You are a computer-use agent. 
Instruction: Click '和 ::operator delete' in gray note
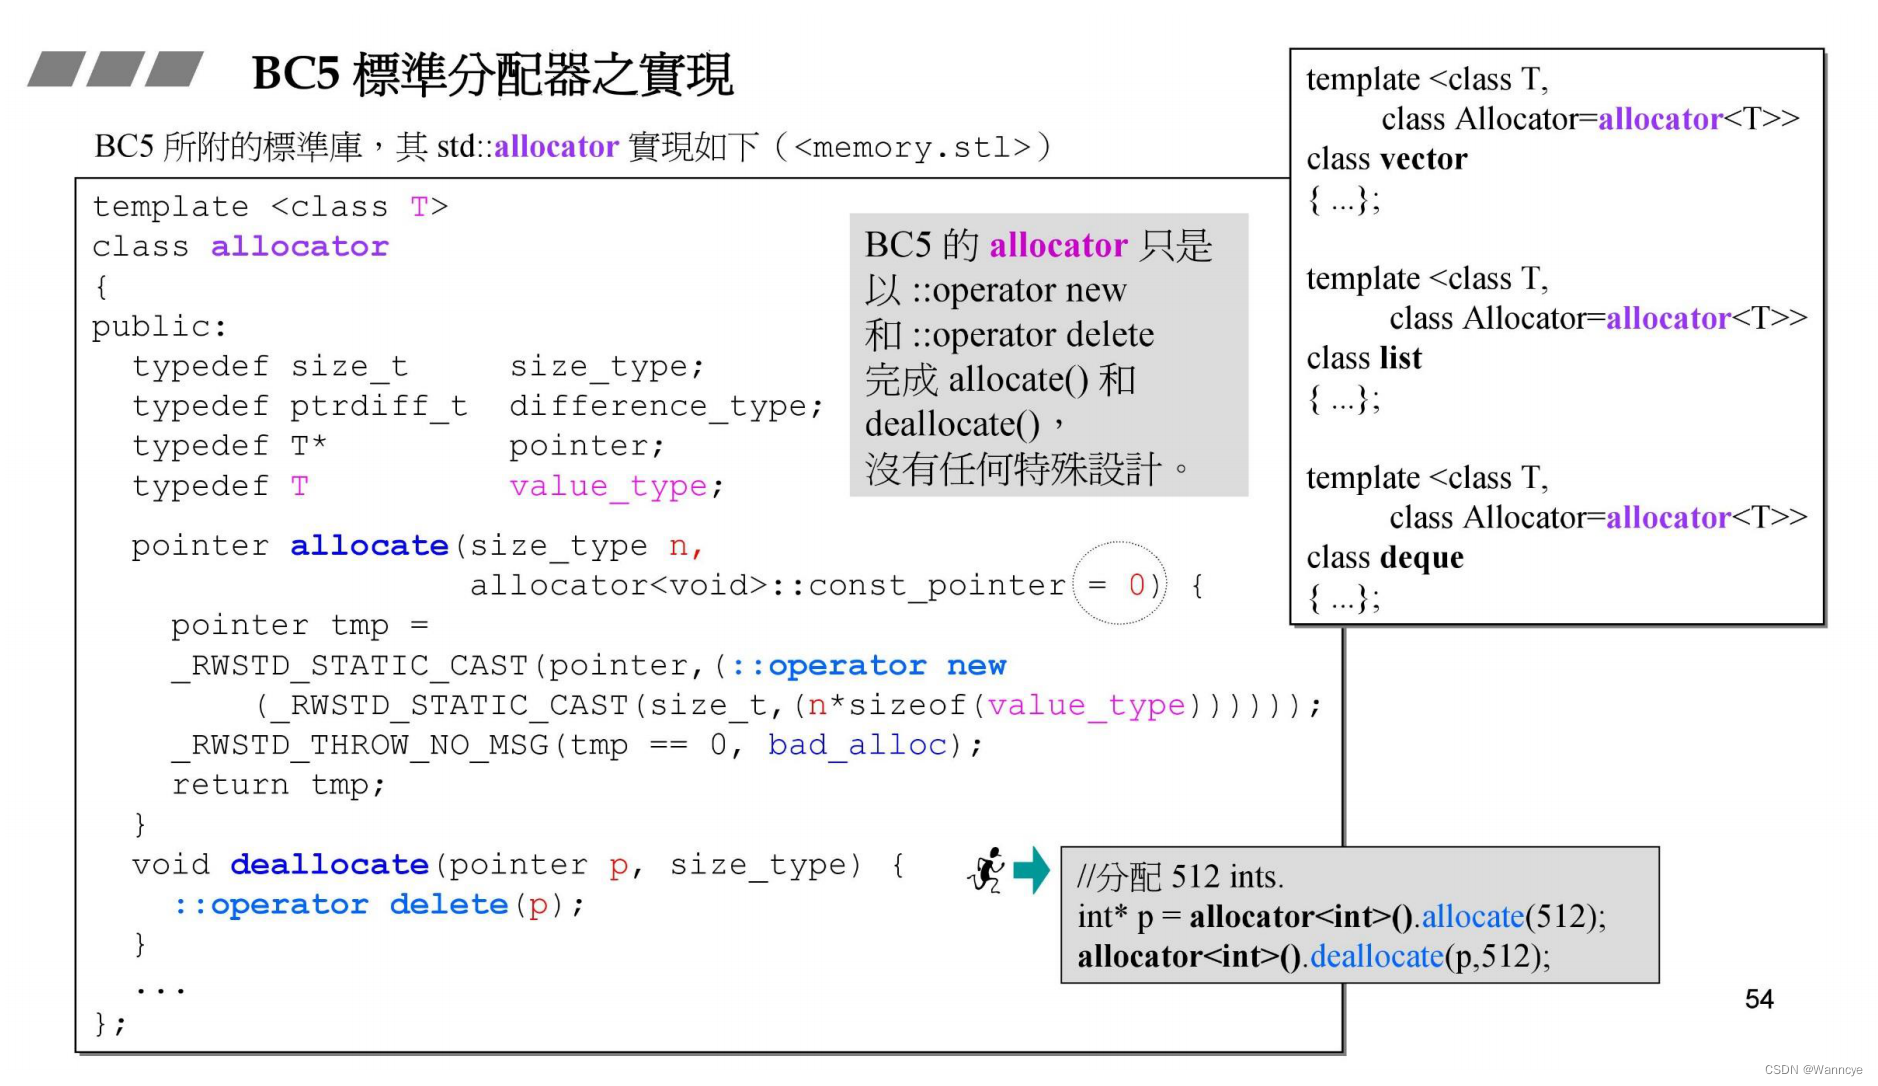coord(1009,335)
